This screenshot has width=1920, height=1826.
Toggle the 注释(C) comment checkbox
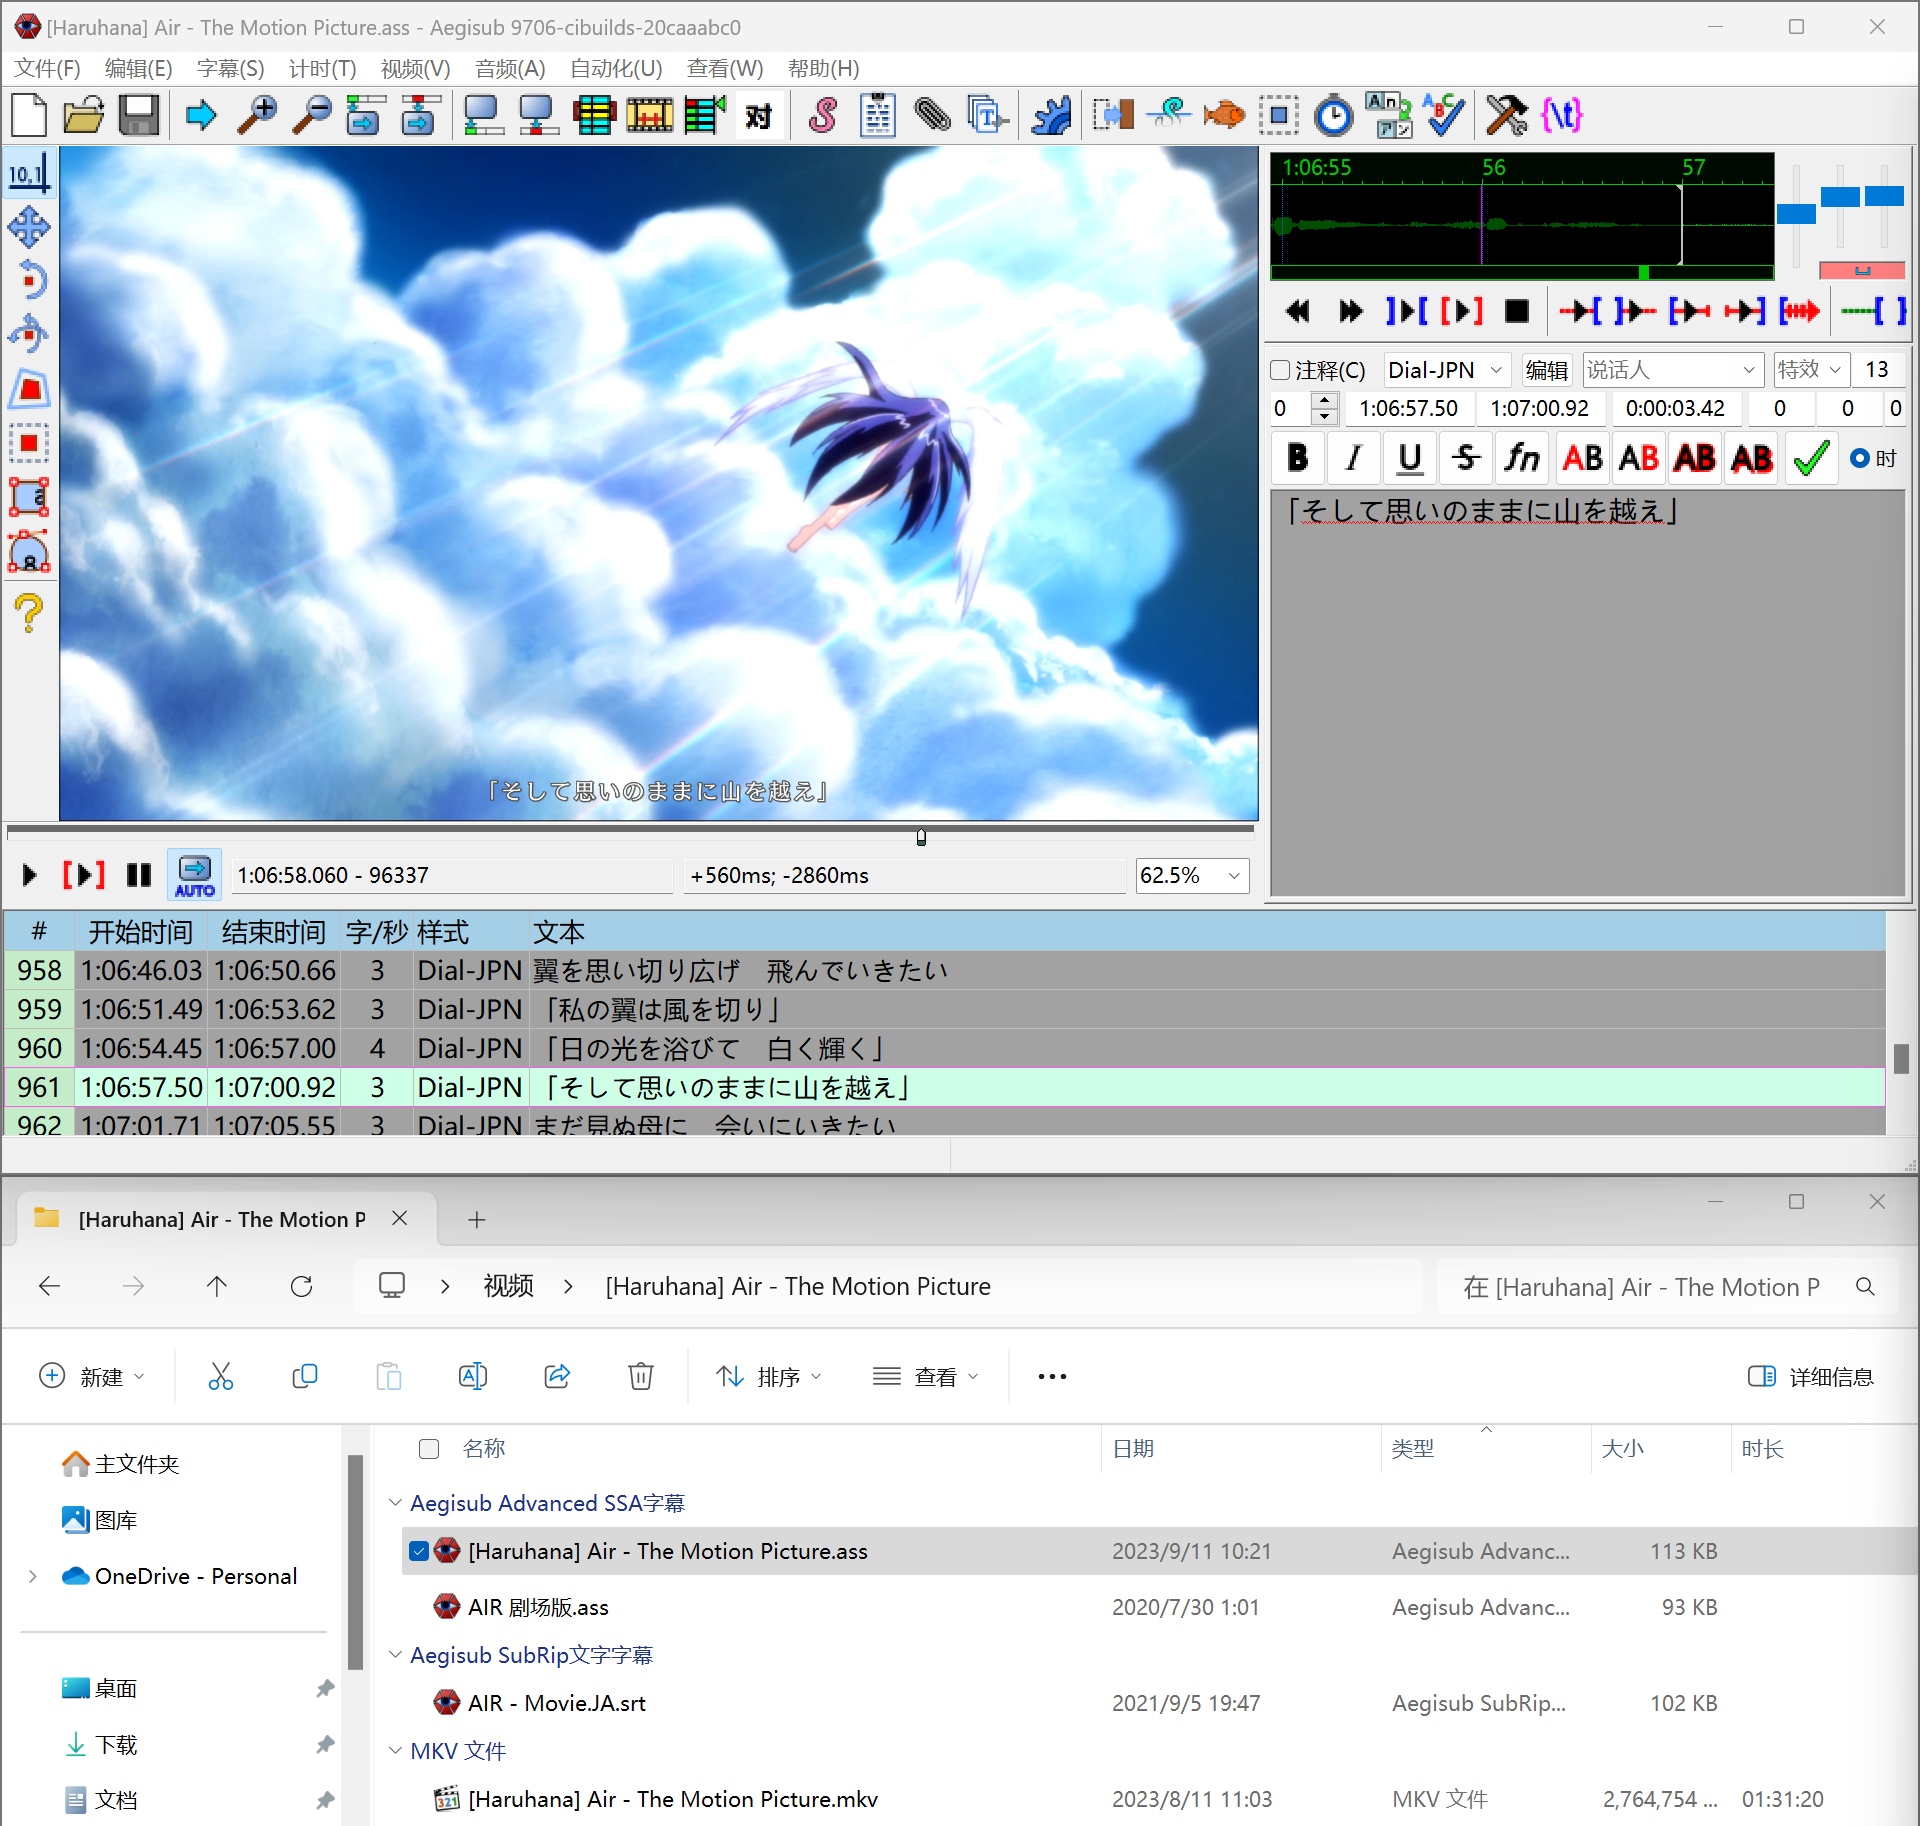click(1280, 370)
